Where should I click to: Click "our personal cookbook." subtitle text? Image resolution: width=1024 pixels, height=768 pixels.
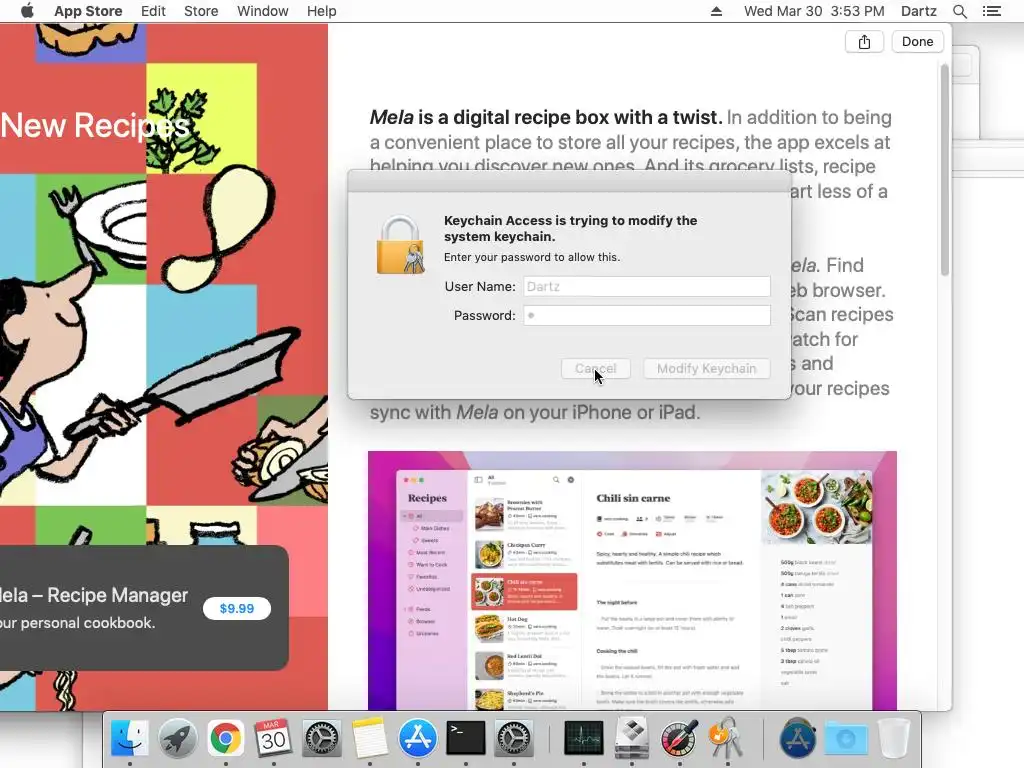78,623
